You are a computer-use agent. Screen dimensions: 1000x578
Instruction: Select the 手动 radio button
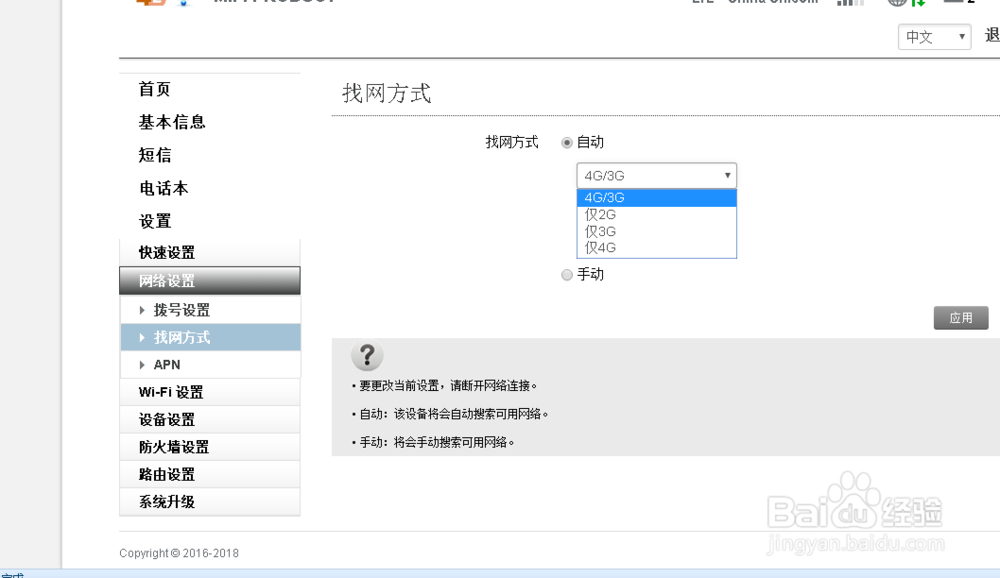(566, 274)
